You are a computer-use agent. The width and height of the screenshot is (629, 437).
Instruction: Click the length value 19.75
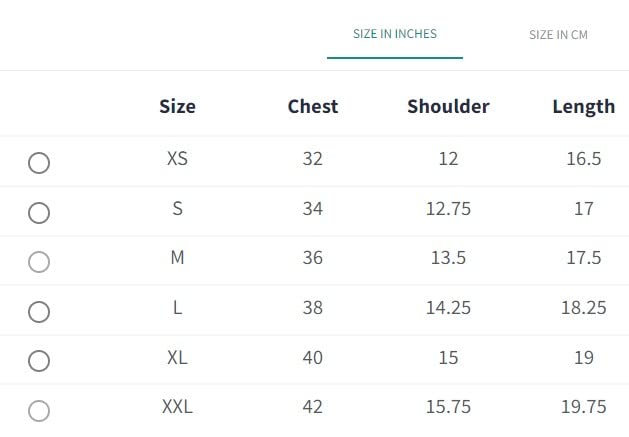pos(583,406)
